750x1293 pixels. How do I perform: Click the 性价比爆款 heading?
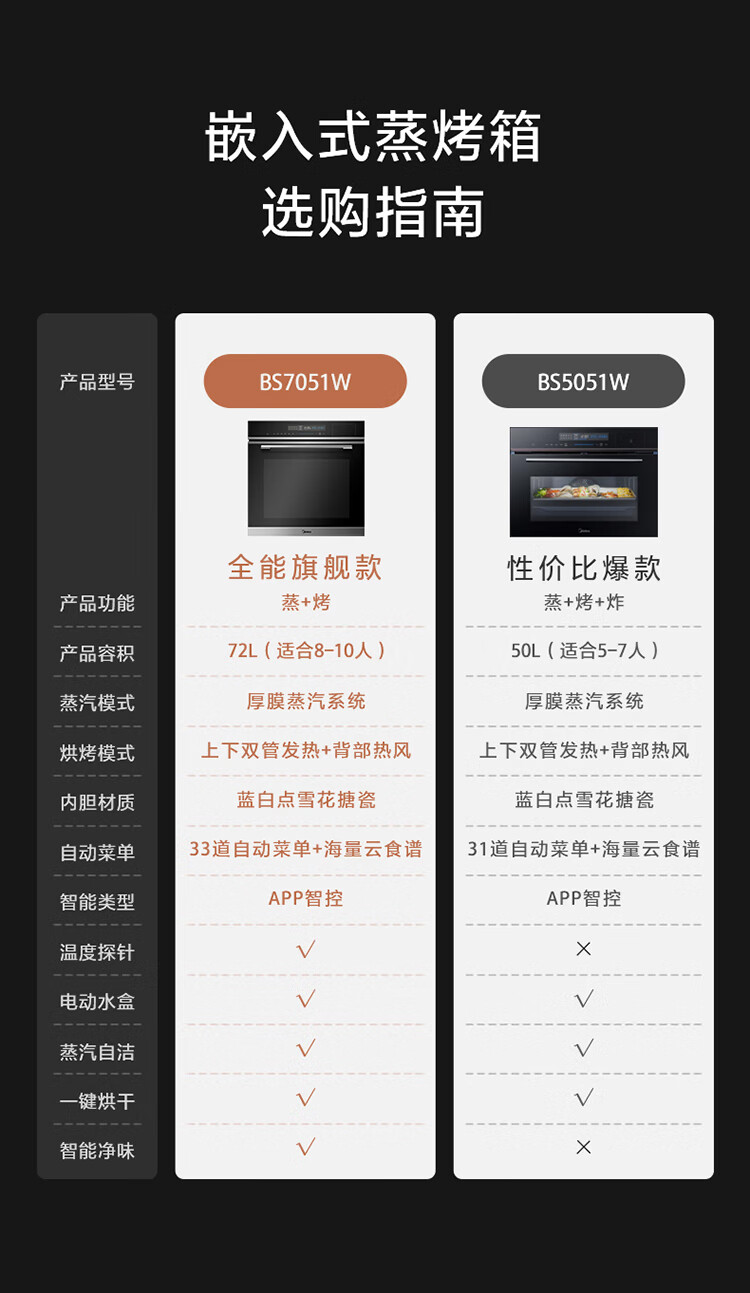click(x=584, y=568)
